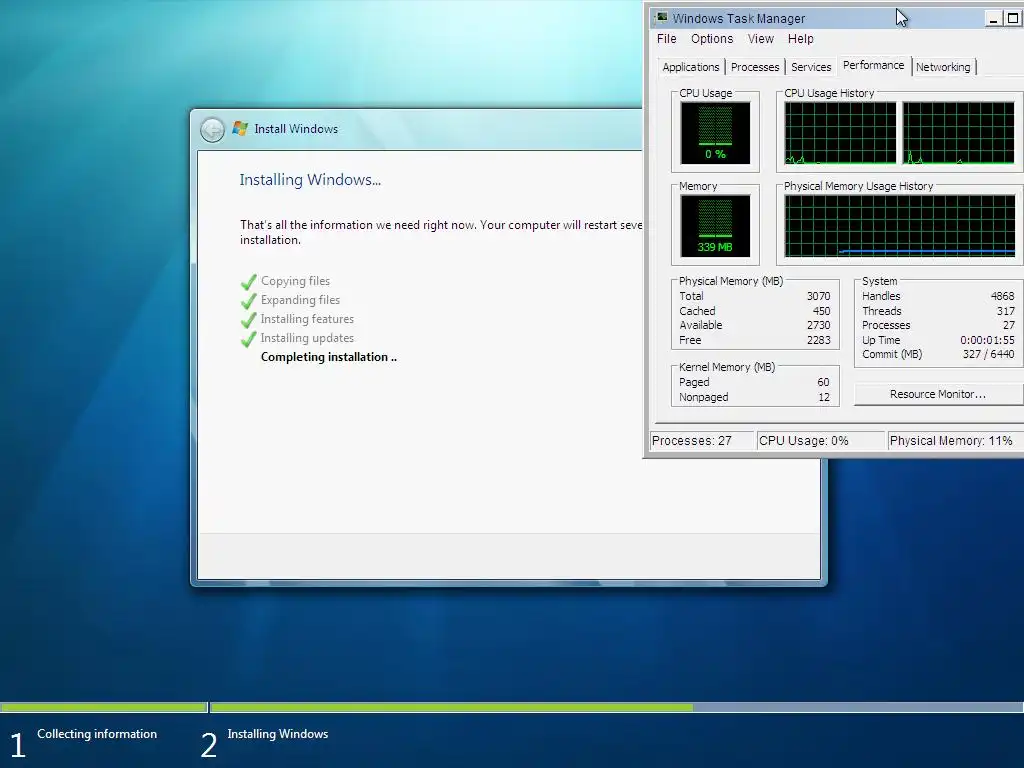Click the Copying files step text
The width and height of the screenshot is (1024, 768).
(x=295, y=281)
